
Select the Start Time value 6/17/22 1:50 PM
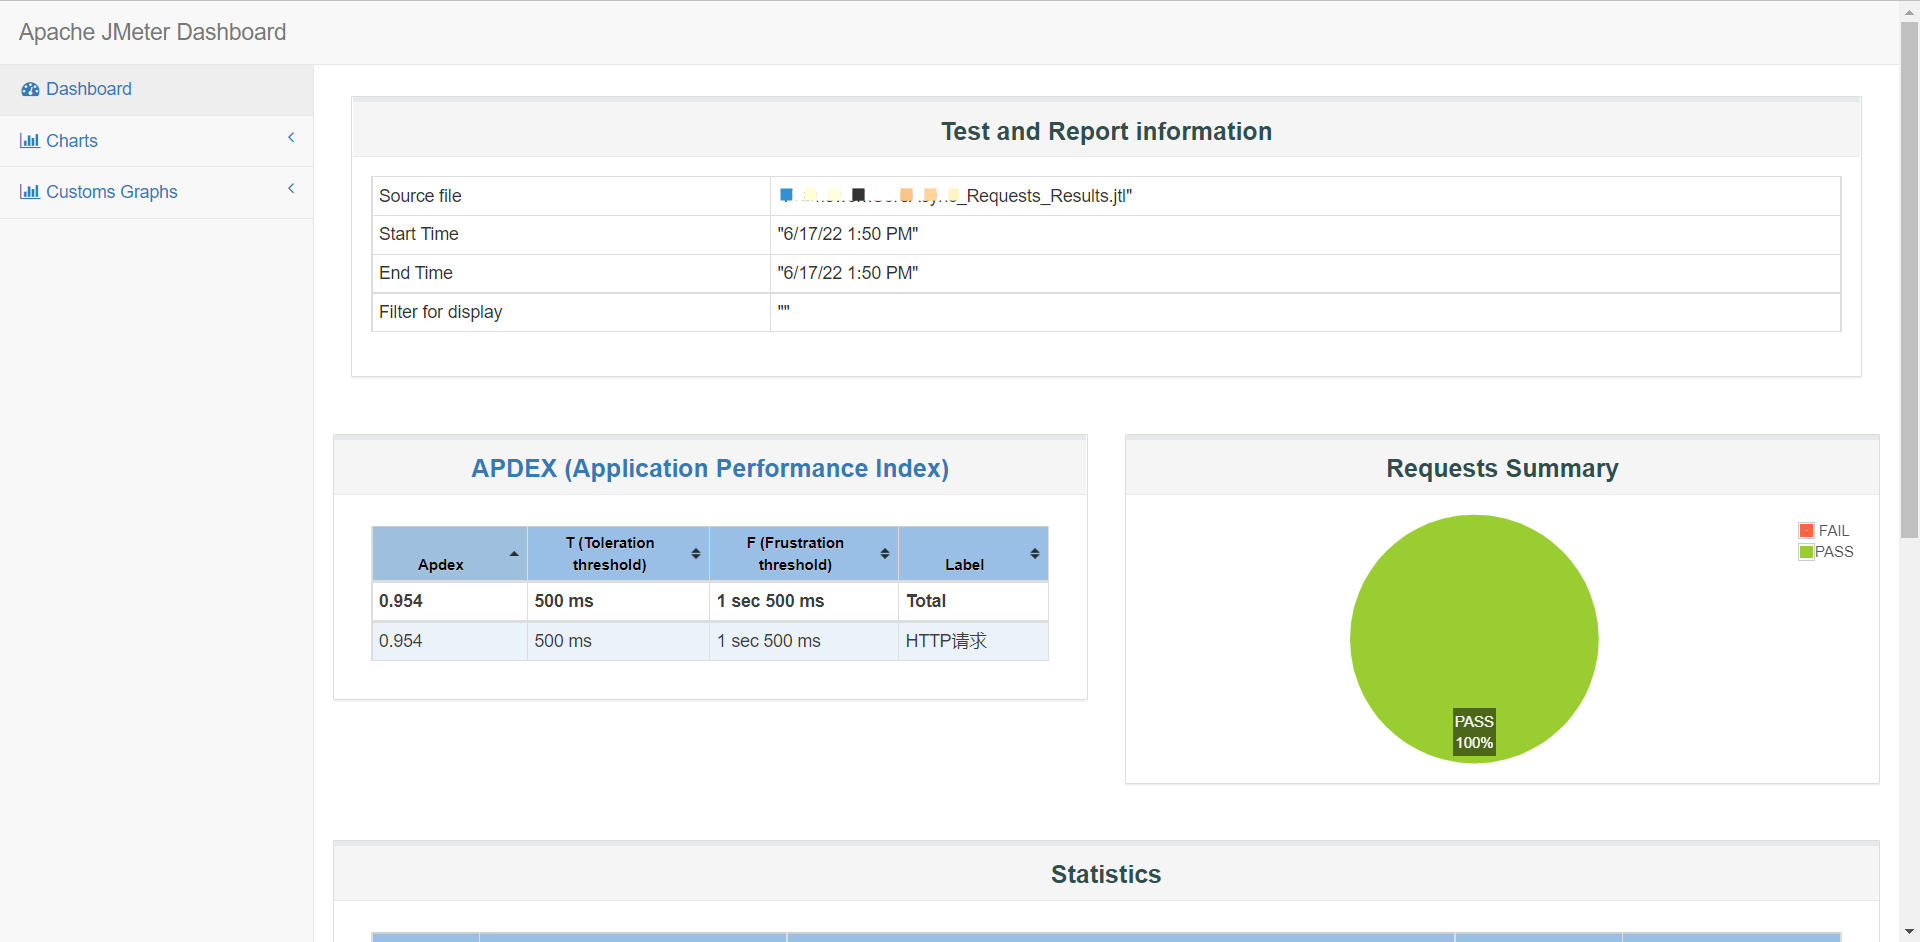point(848,234)
